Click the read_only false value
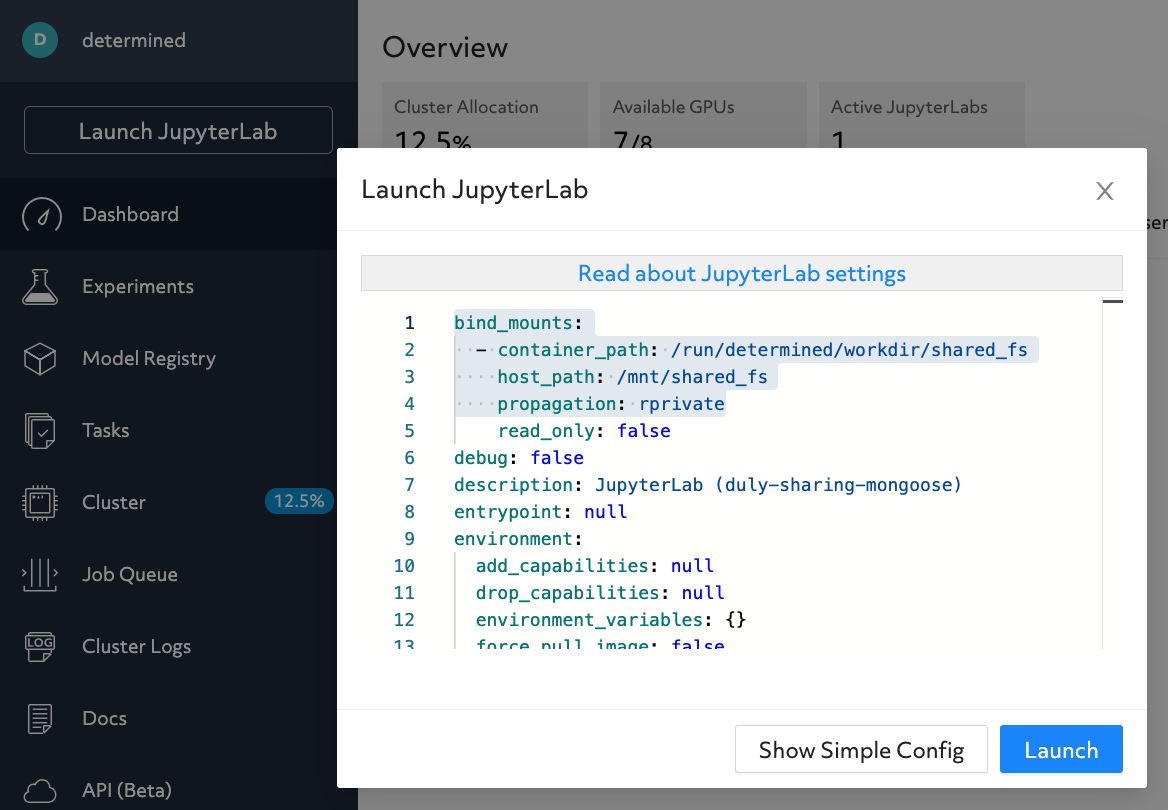Screen dimensions: 1168x810 click(x=644, y=431)
